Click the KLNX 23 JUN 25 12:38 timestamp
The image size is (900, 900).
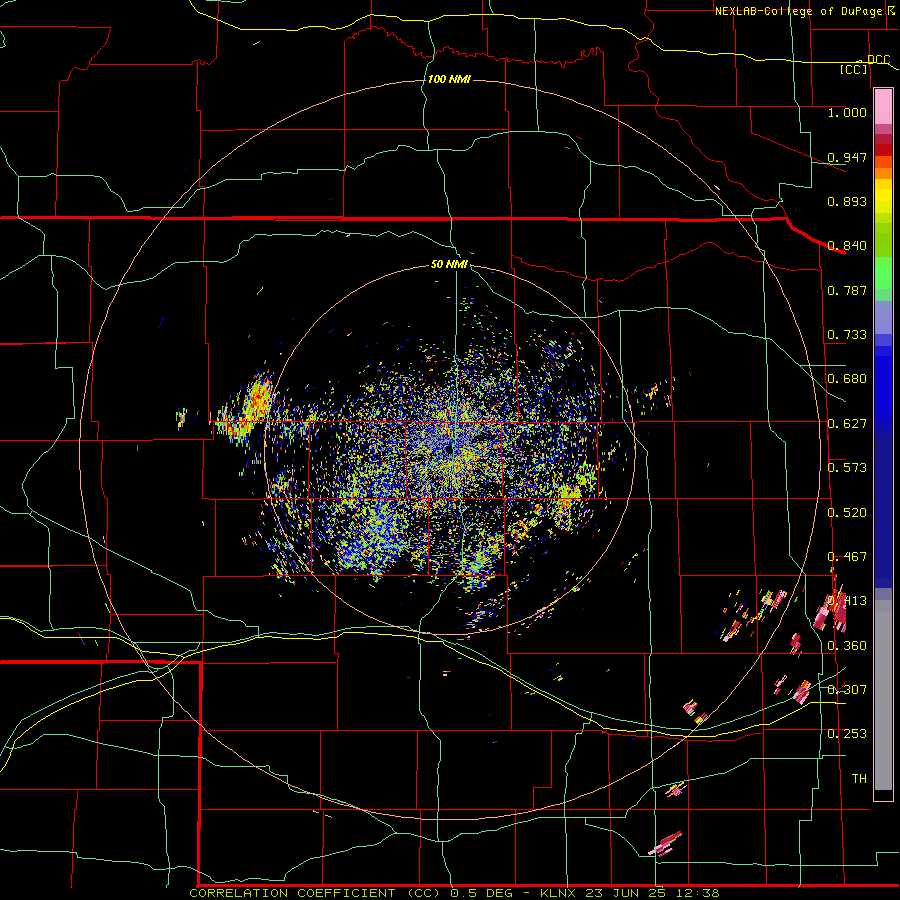(630, 893)
